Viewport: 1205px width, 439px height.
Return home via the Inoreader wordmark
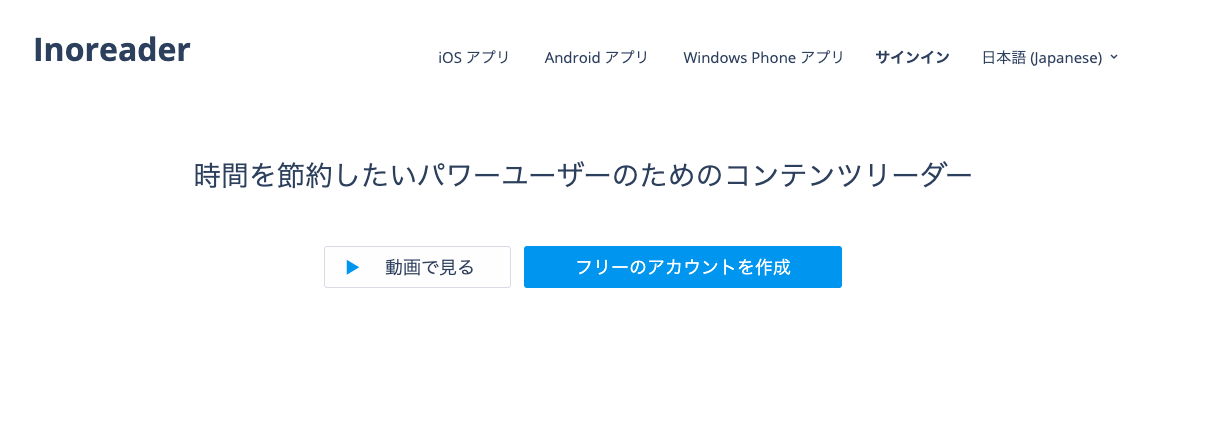[112, 49]
